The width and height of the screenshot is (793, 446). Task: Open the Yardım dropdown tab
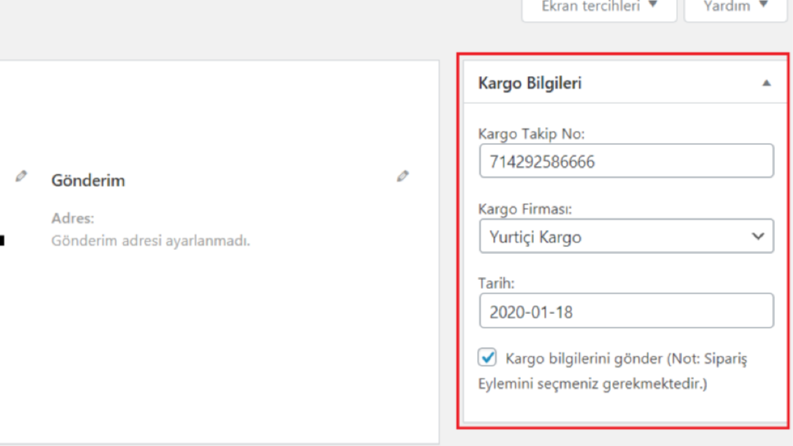(x=736, y=8)
